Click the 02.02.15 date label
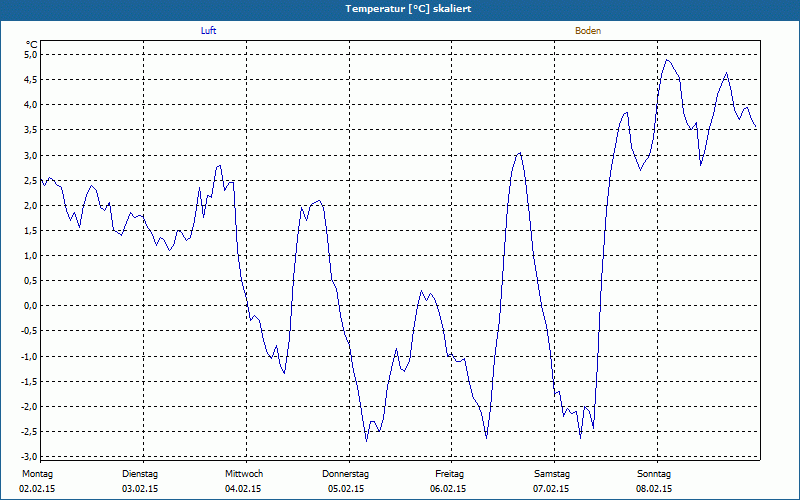Screen dimensions: 800x500 tap(37, 489)
